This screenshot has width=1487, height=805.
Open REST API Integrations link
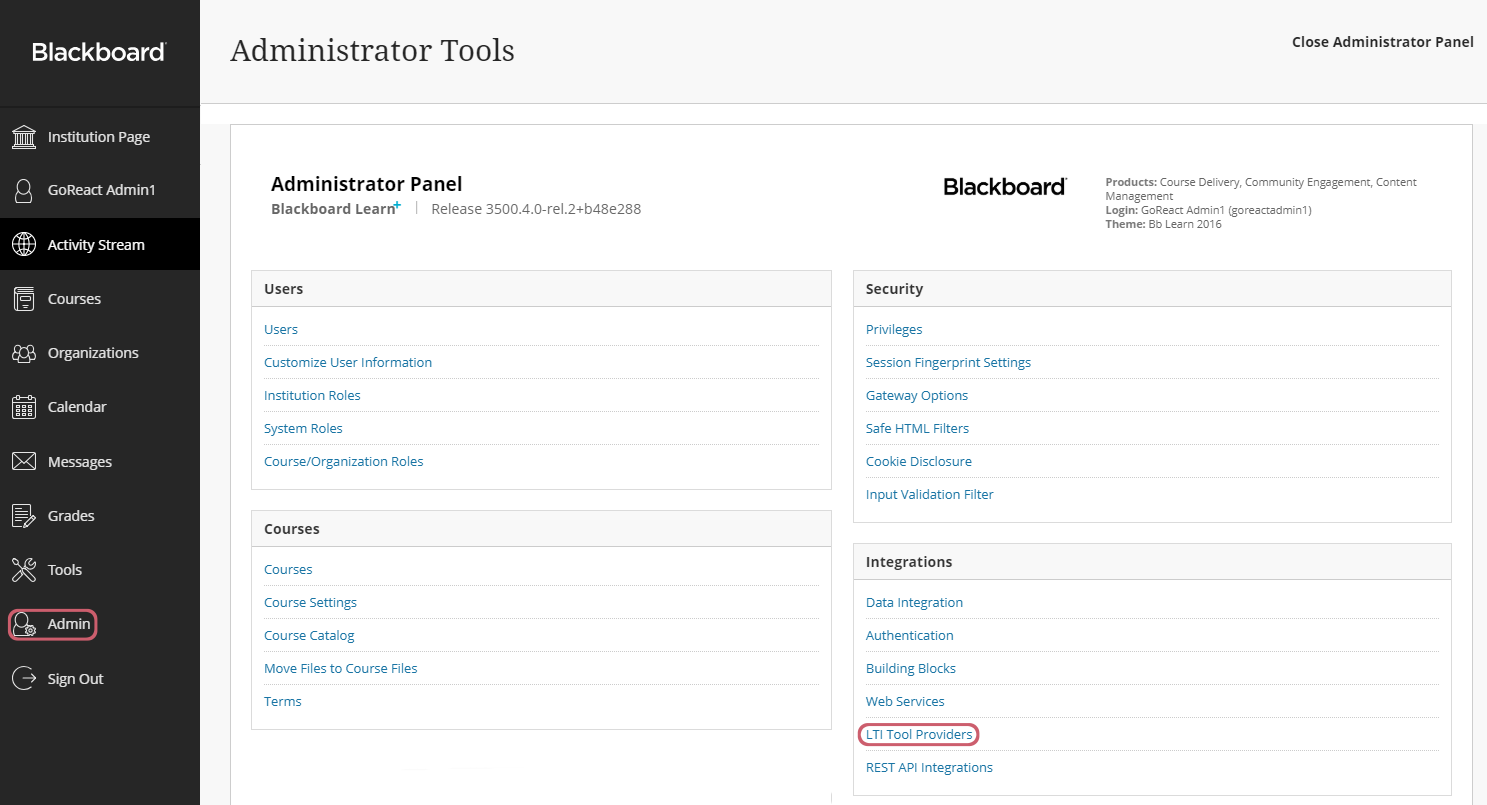click(x=929, y=767)
